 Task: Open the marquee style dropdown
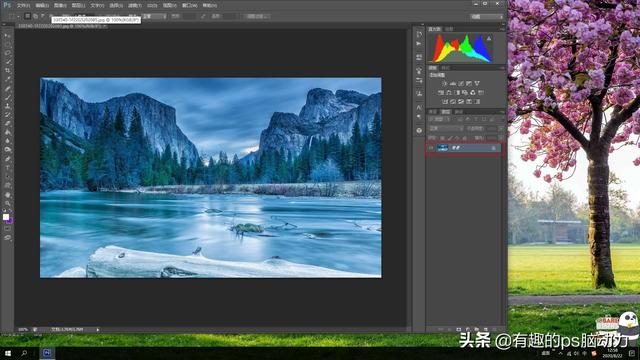[x=154, y=16]
